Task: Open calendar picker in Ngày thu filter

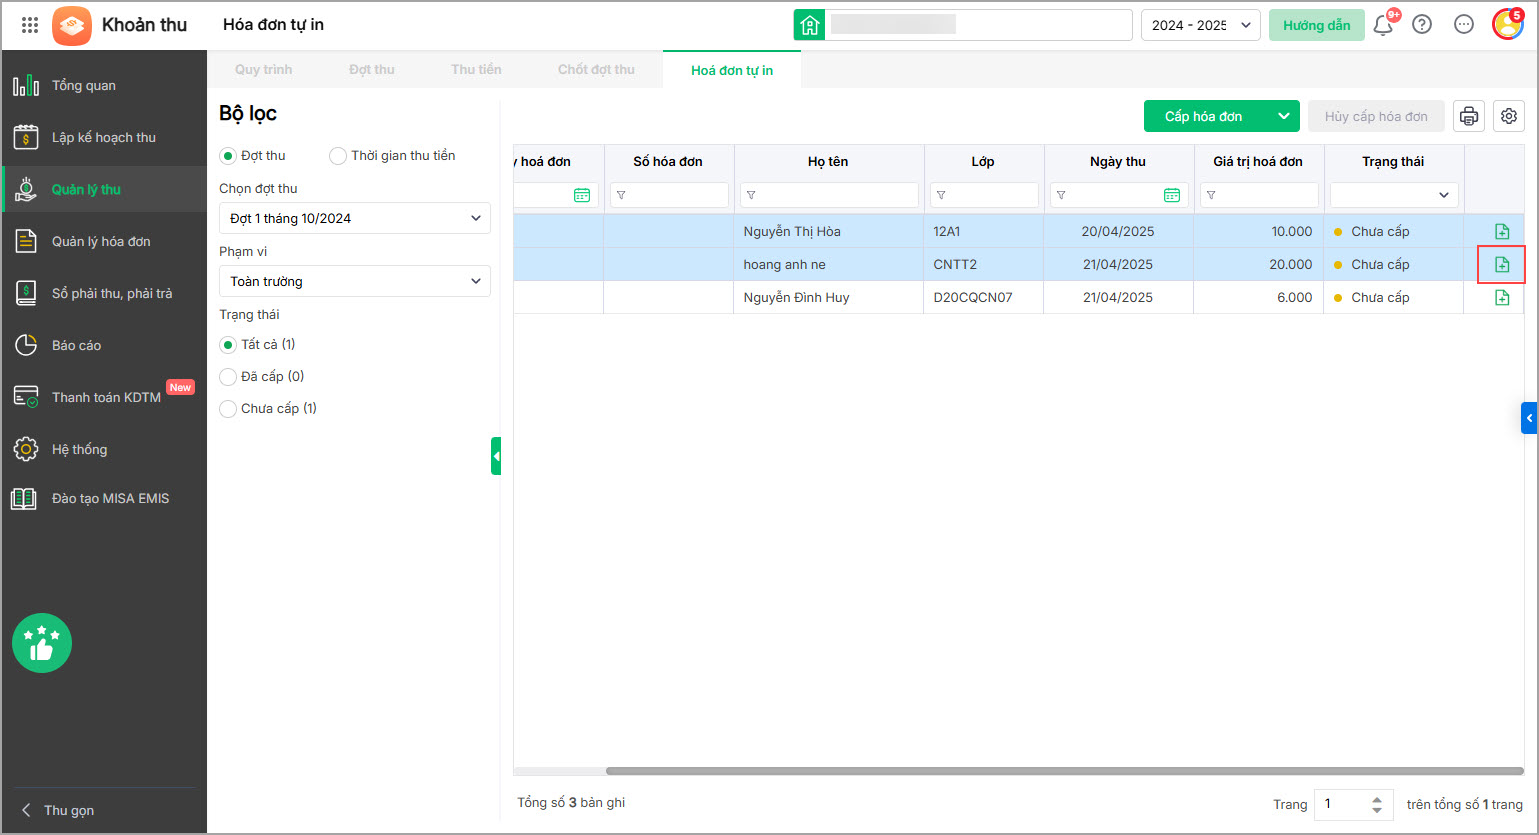Action: [1172, 195]
